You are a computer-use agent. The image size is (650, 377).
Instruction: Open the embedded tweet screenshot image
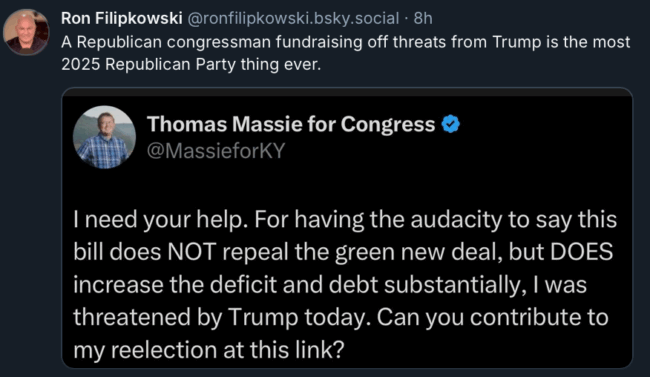point(347,228)
